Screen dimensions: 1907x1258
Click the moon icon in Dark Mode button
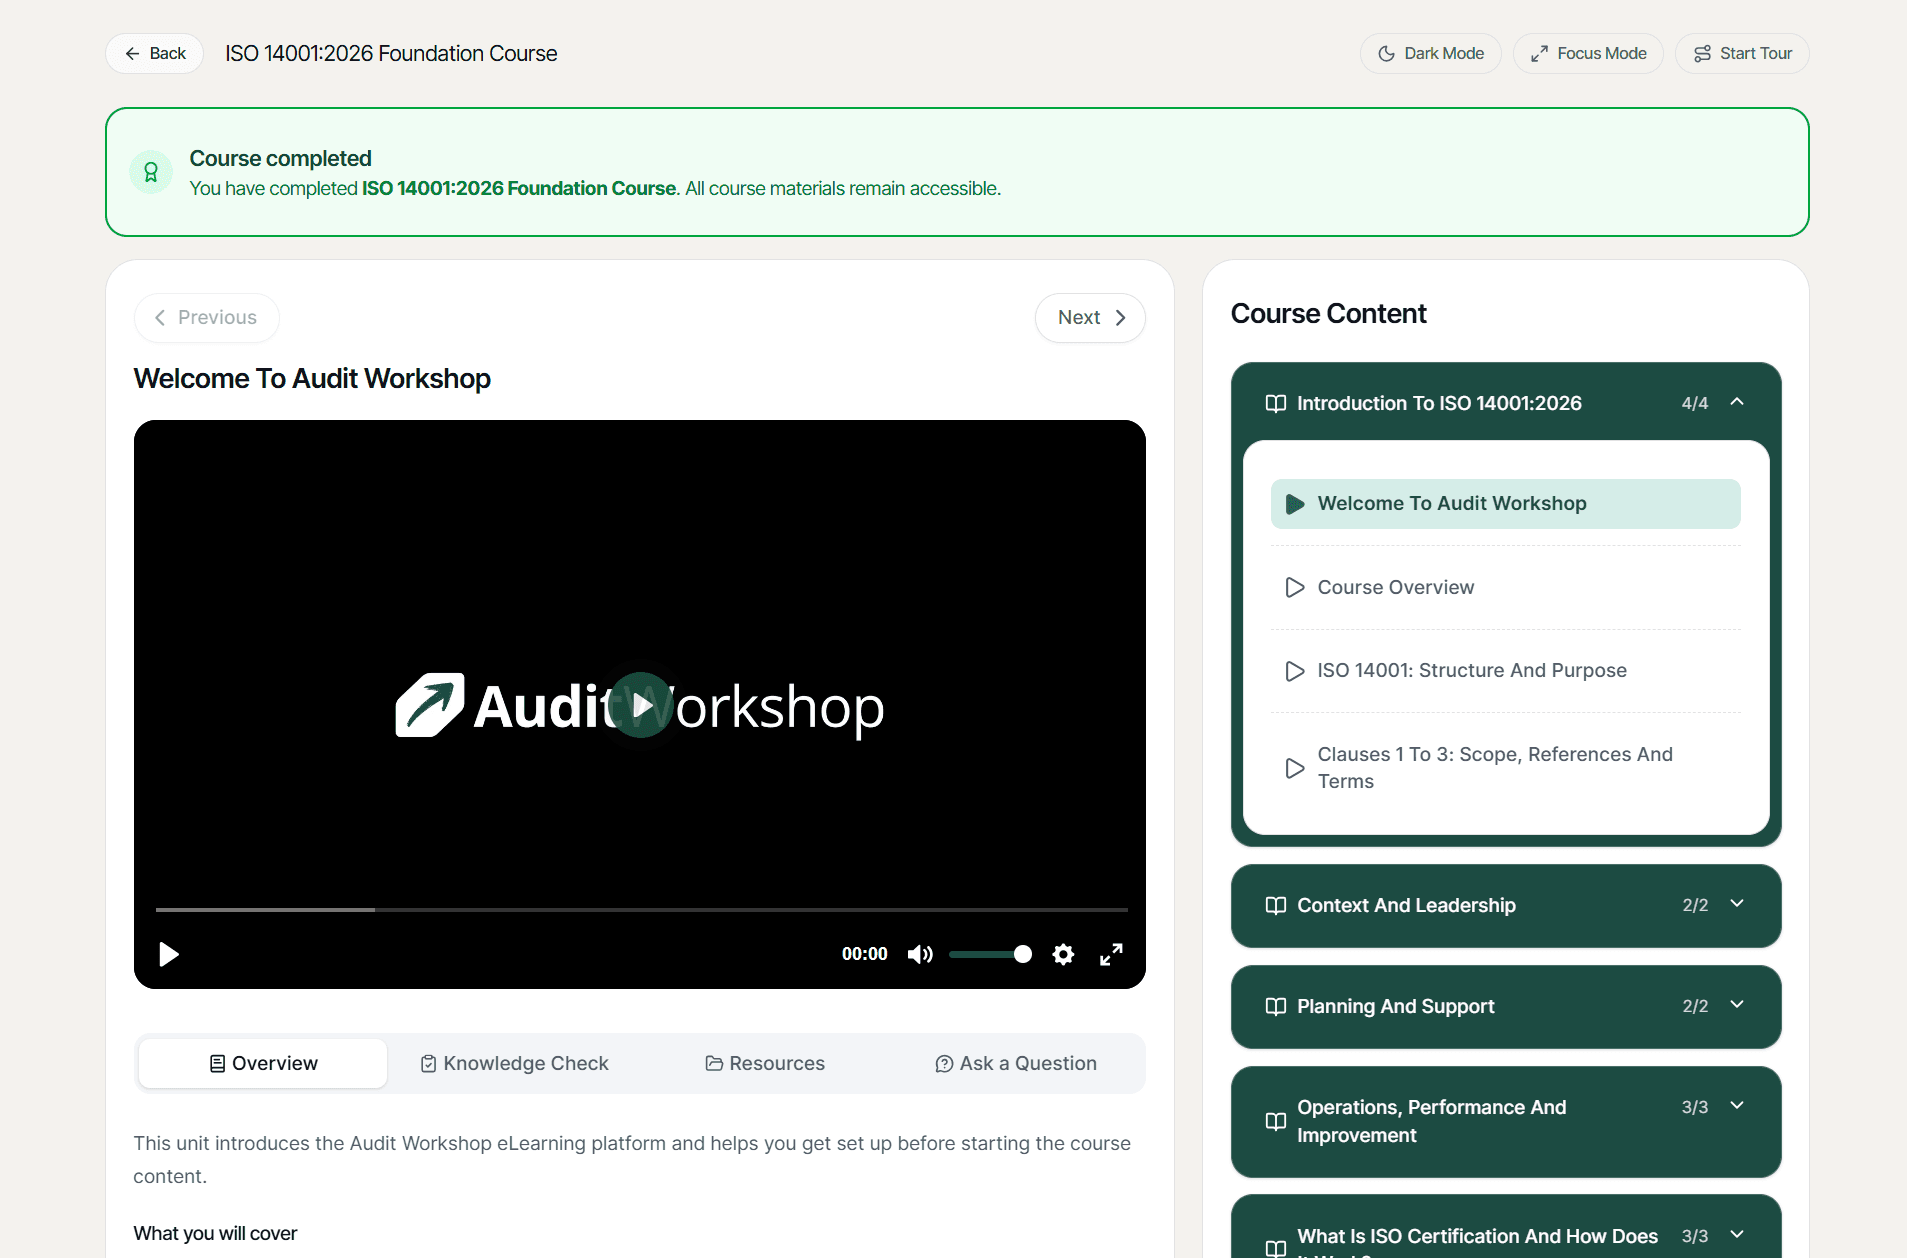[x=1386, y=54]
